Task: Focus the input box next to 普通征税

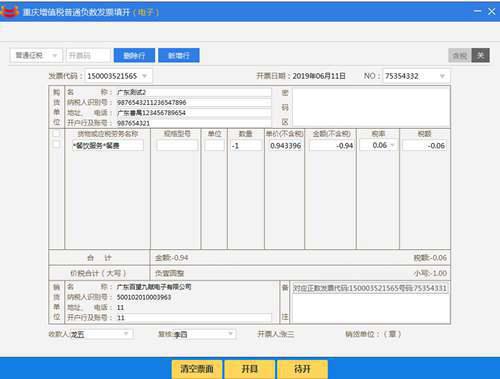Action: (88, 55)
